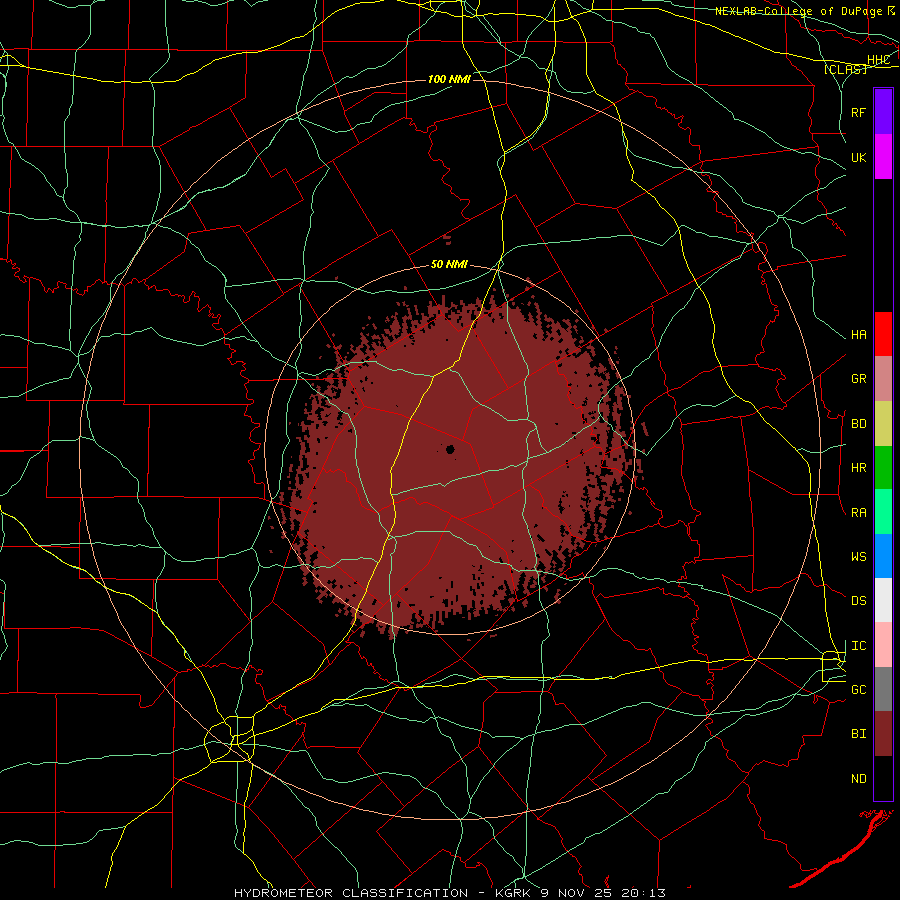This screenshot has width=900, height=900.
Task: Click the red HA legend color swatch
Action: [x=883, y=334]
